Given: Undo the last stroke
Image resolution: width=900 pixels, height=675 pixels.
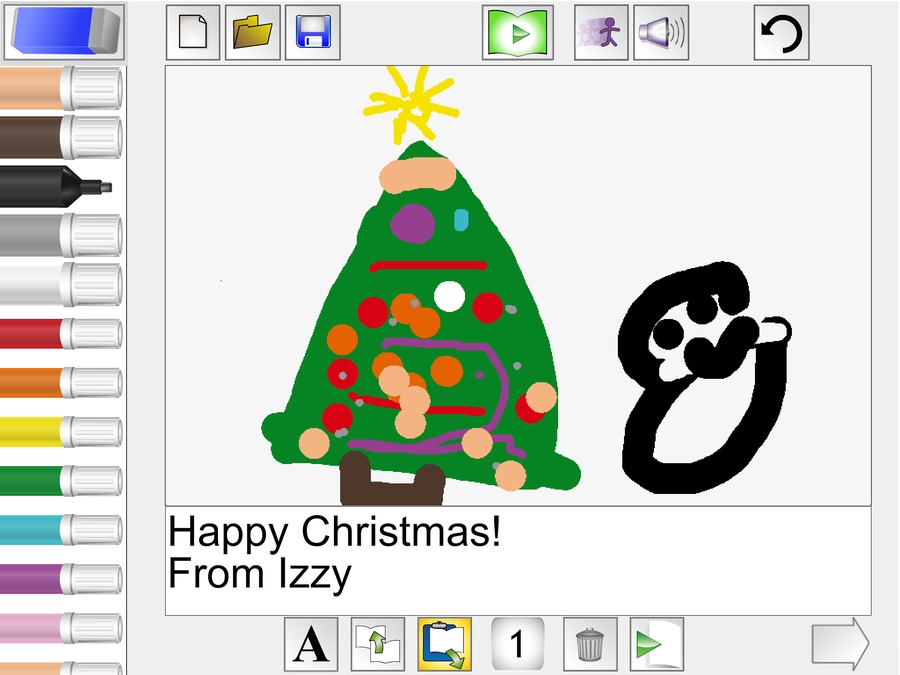Looking at the screenshot, I should pyautogui.click(x=781, y=32).
